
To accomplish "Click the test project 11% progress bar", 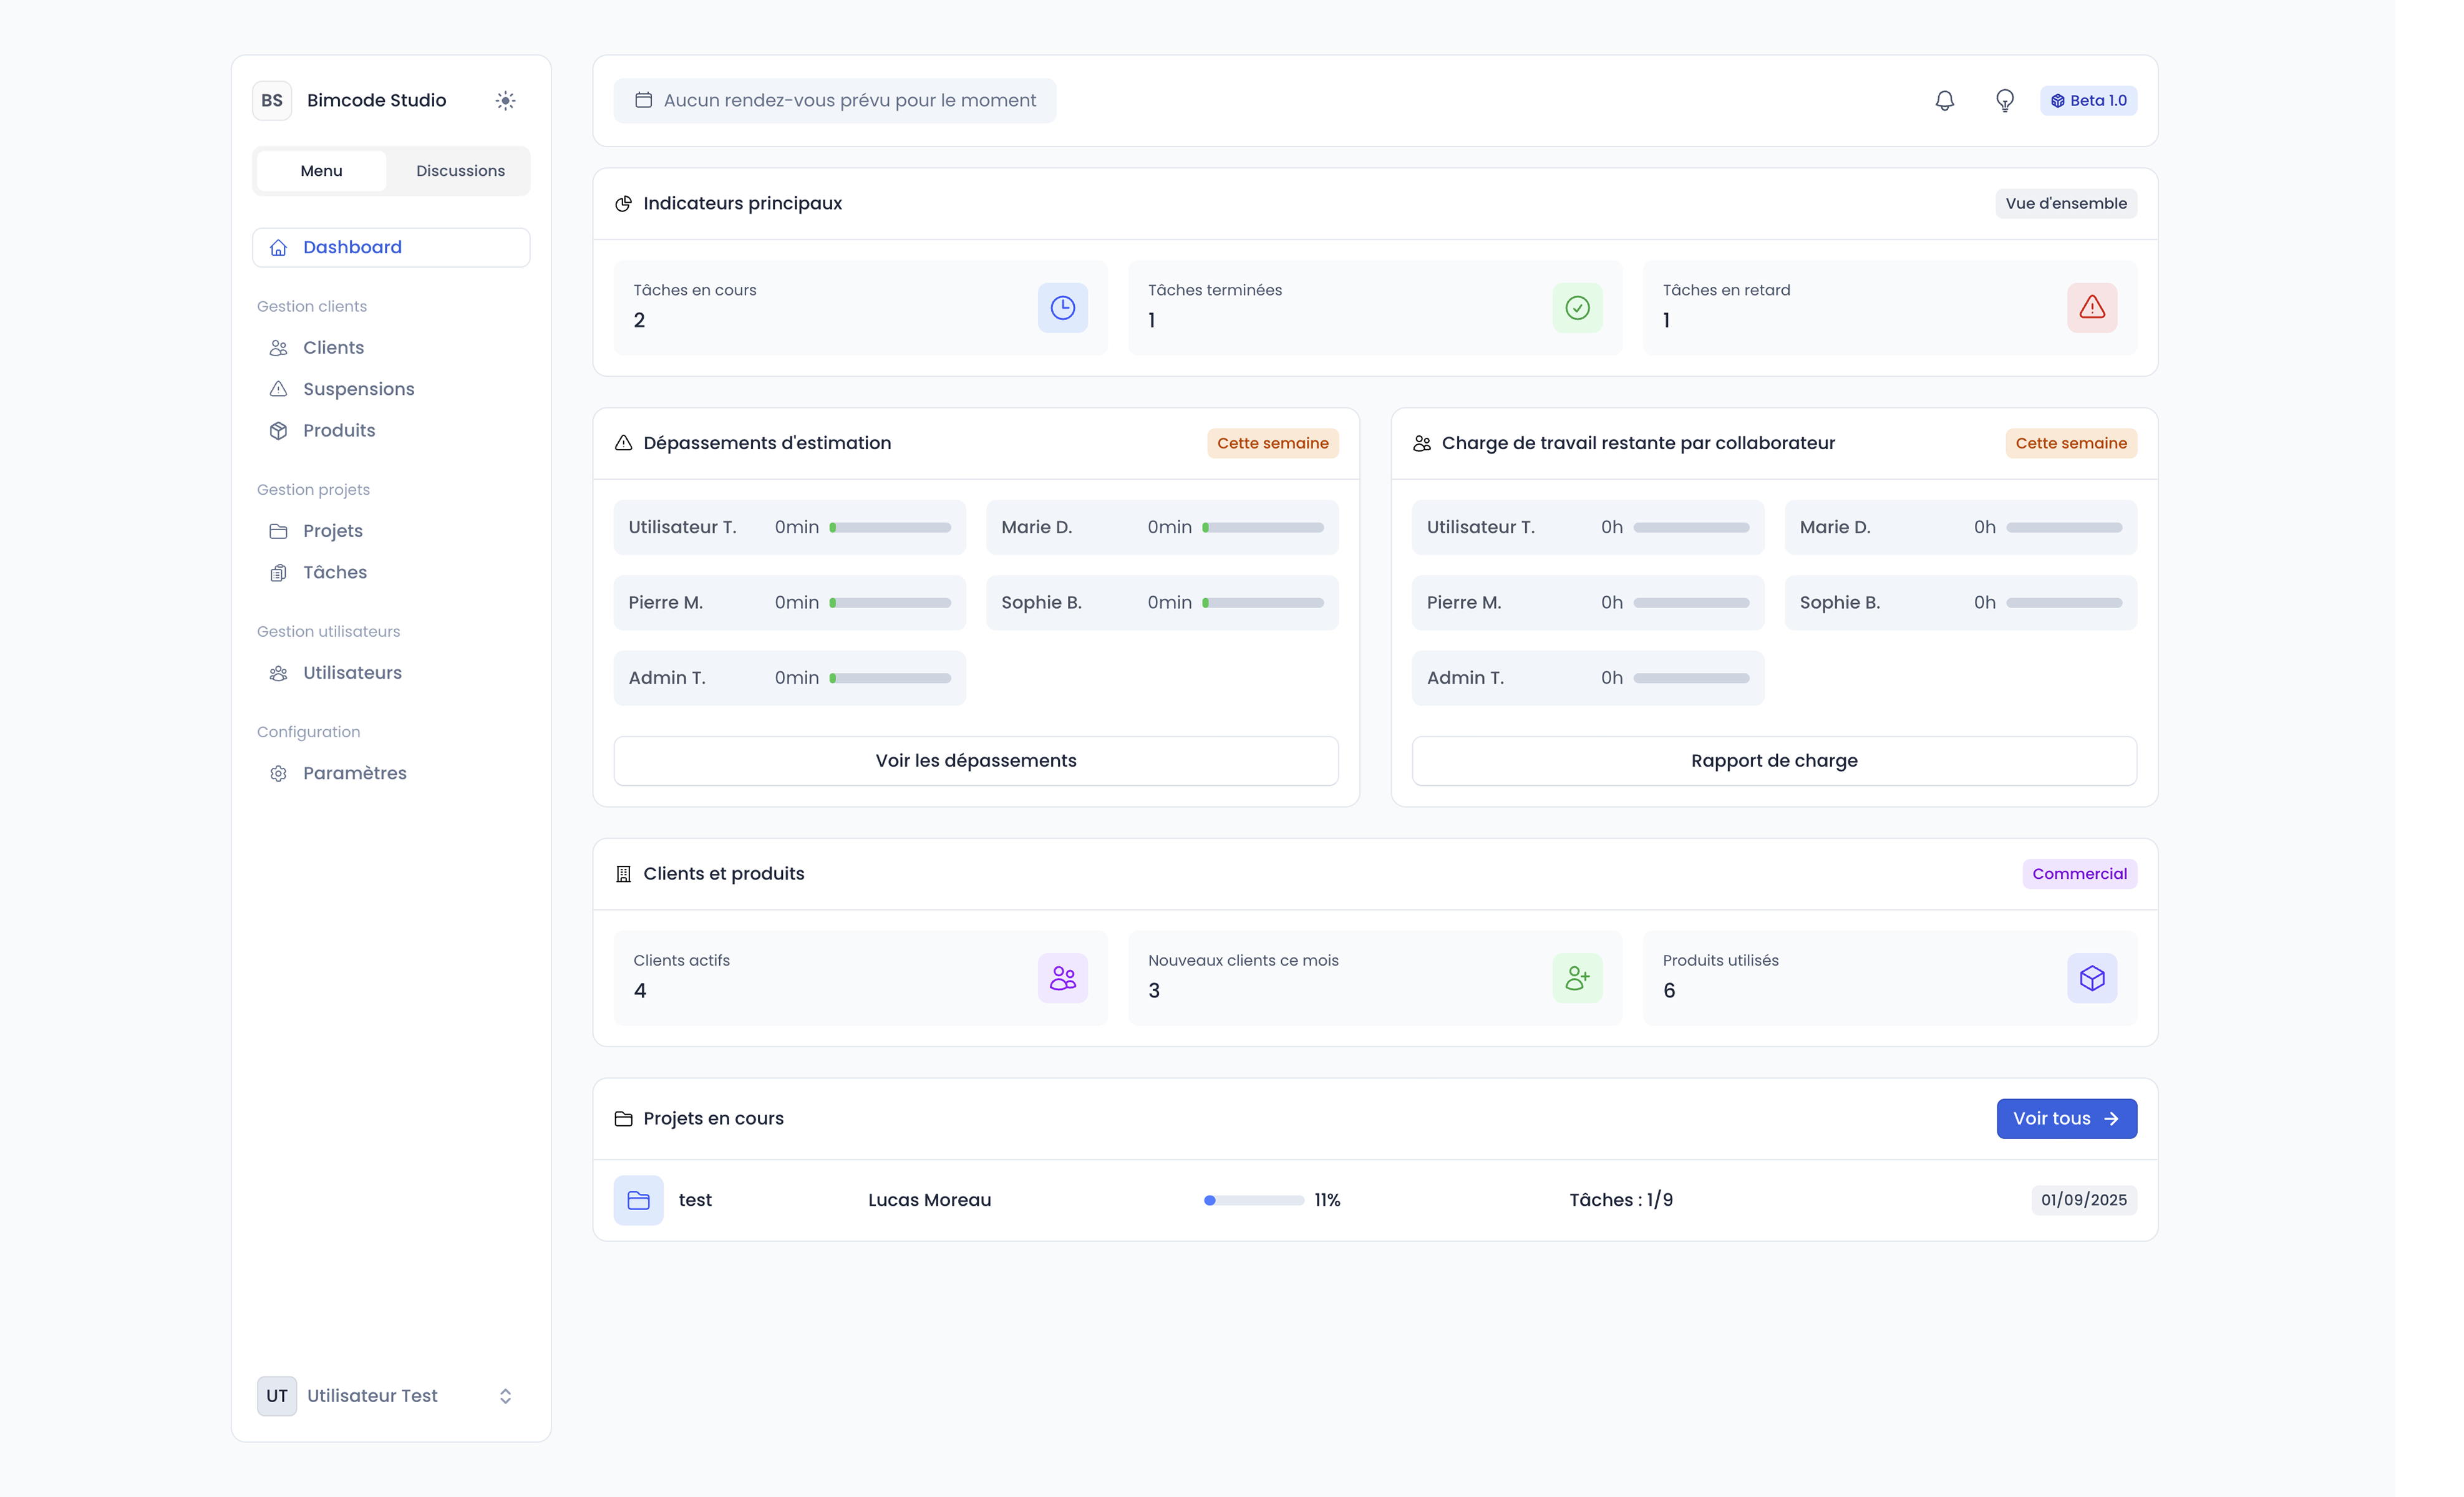I will tap(1254, 1201).
